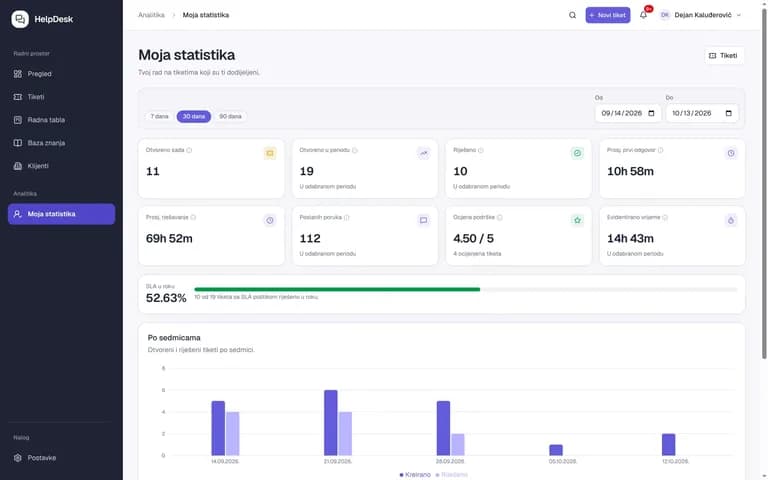
Task: Select the 90 dana period
Action: 230,117
